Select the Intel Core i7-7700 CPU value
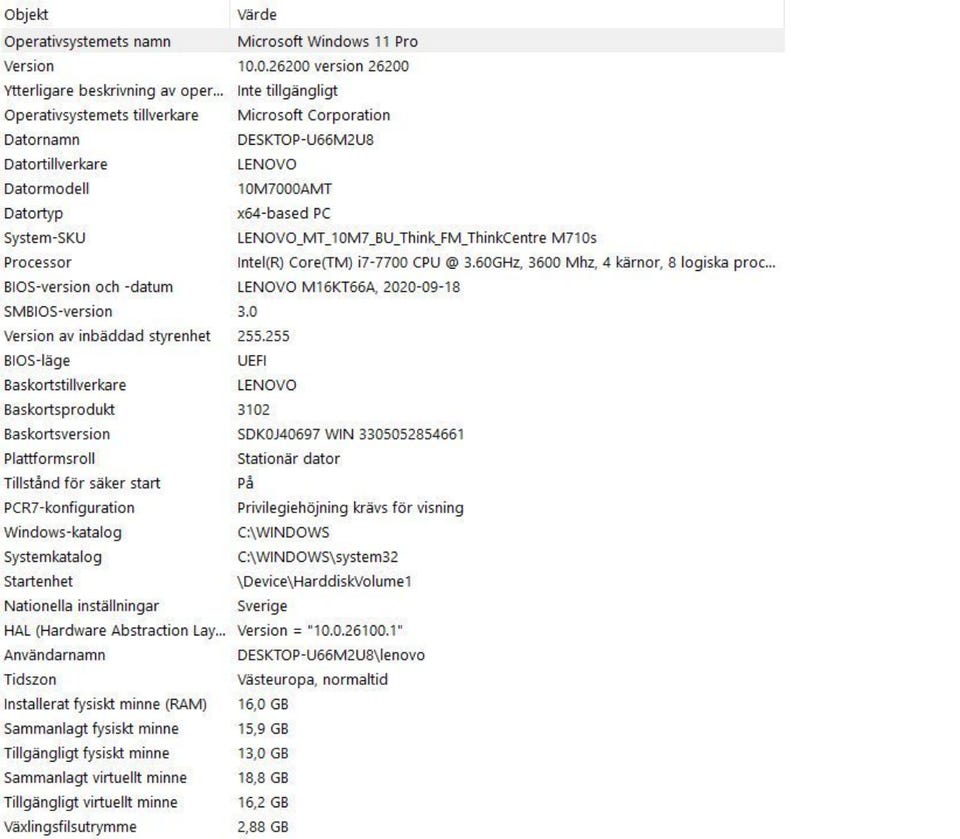 tap(506, 262)
